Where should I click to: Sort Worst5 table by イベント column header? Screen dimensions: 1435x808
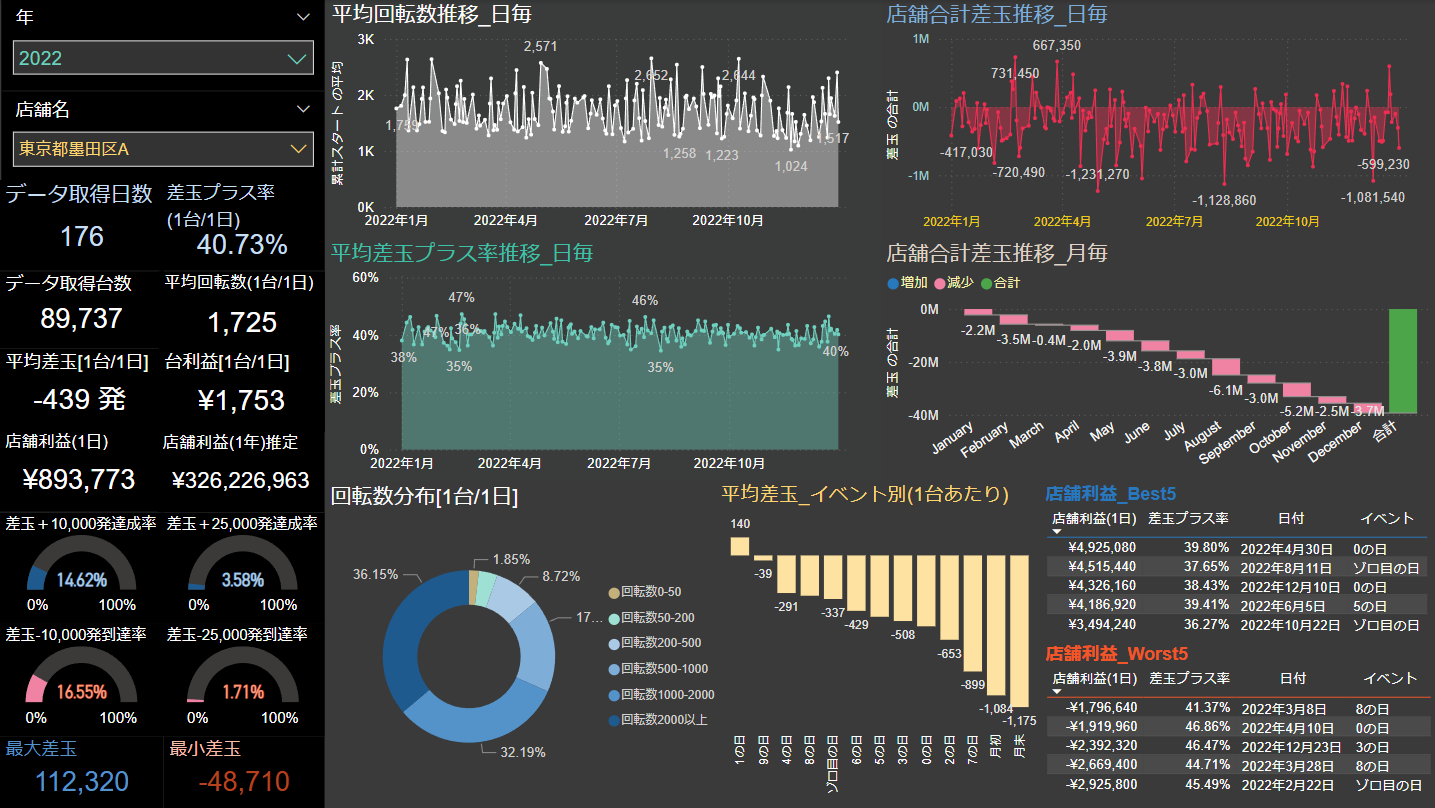[1389, 678]
